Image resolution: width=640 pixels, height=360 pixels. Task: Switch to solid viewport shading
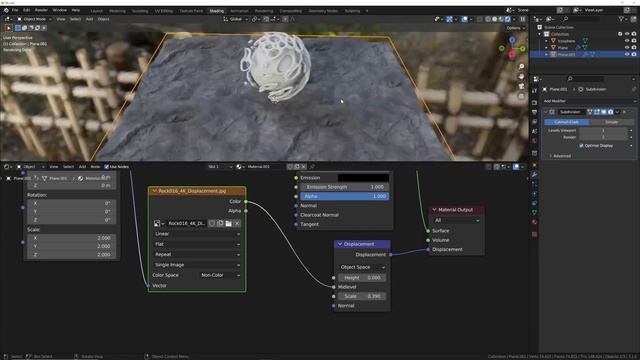[x=495, y=19]
